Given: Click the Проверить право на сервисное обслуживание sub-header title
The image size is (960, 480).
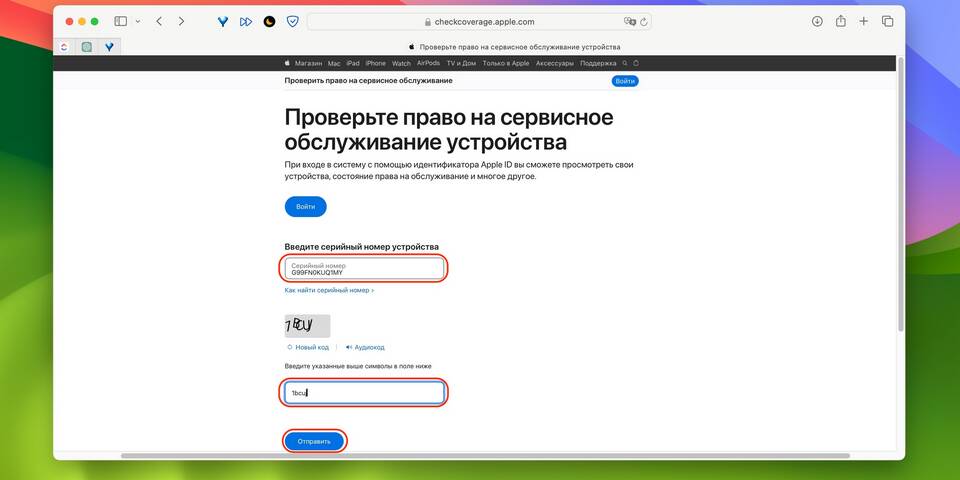Looking at the screenshot, I should click(x=369, y=81).
